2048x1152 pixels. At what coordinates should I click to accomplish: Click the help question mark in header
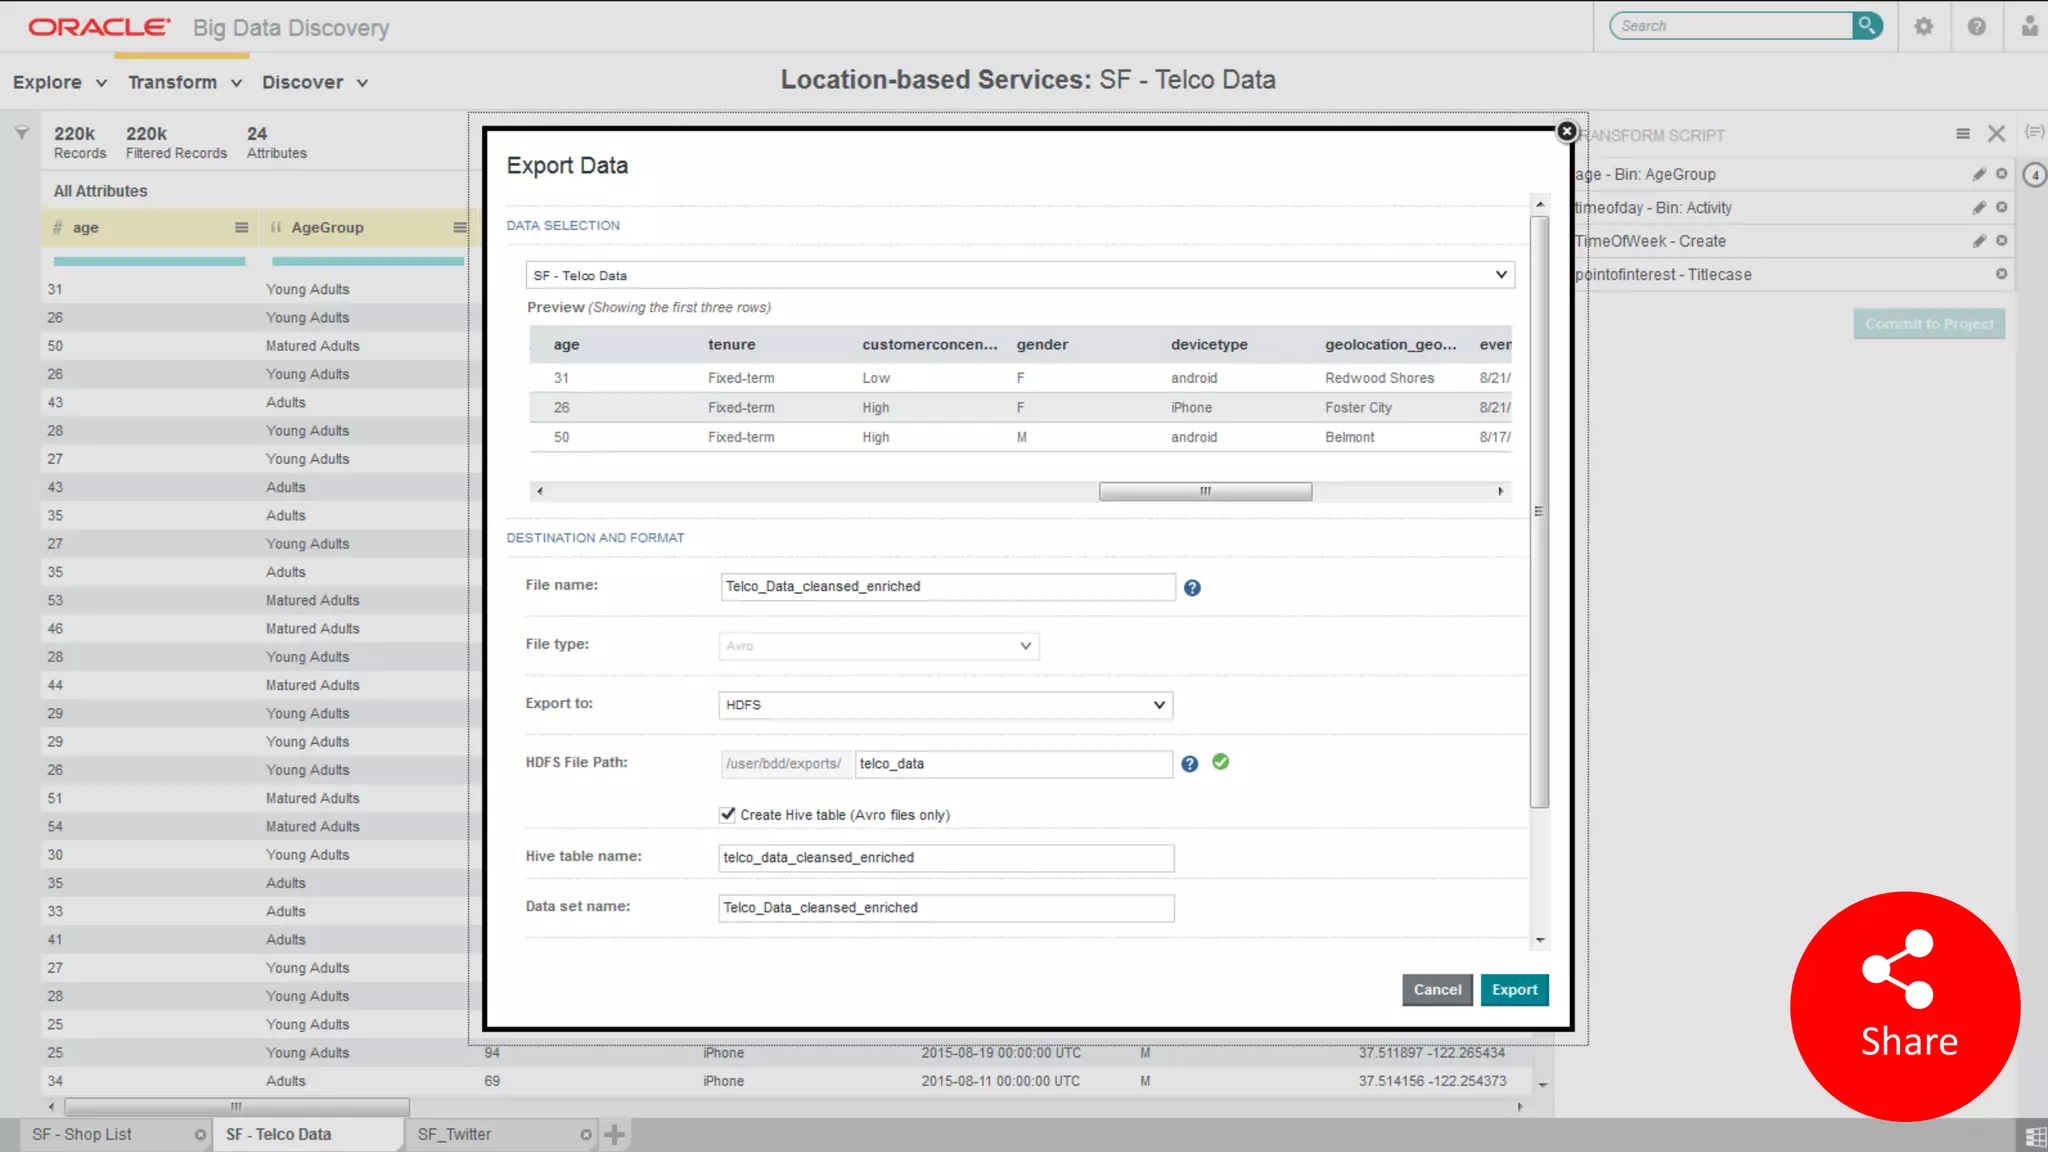tap(1976, 27)
